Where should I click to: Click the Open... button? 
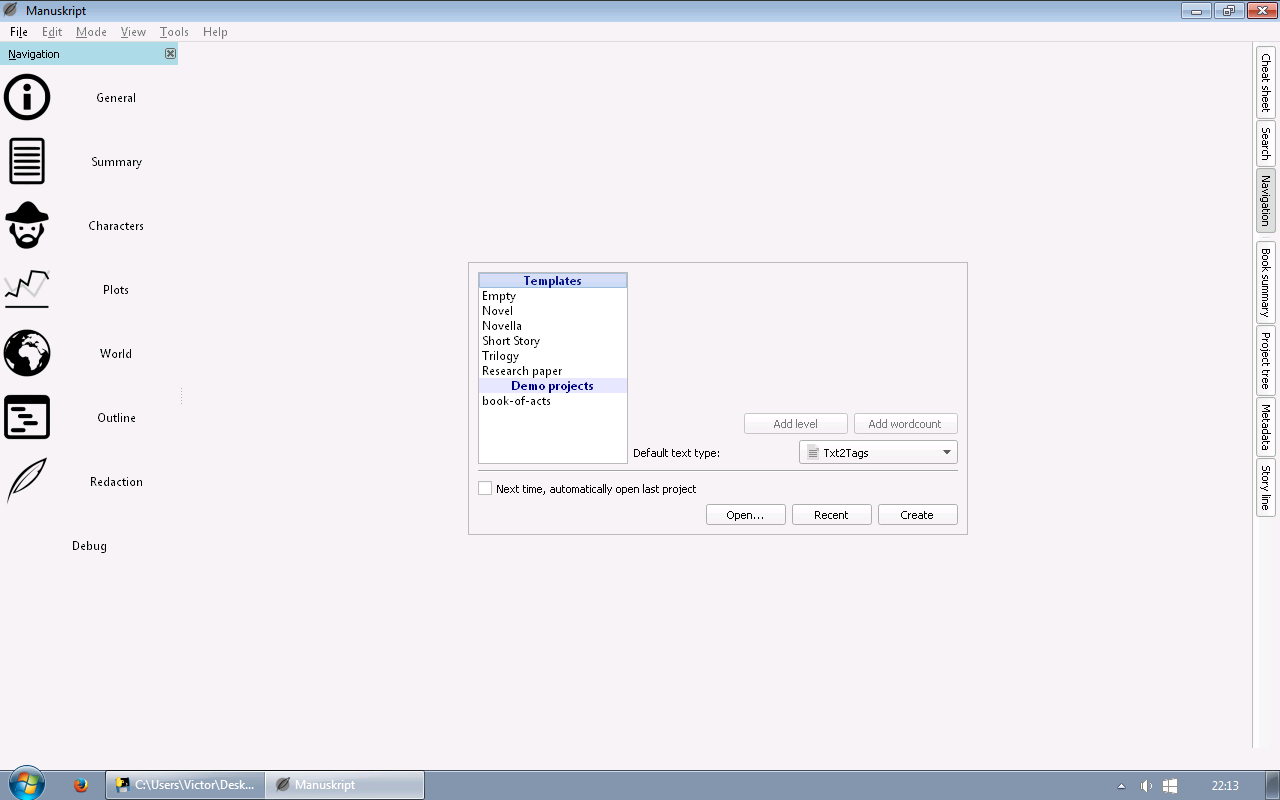(x=746, y=515)
